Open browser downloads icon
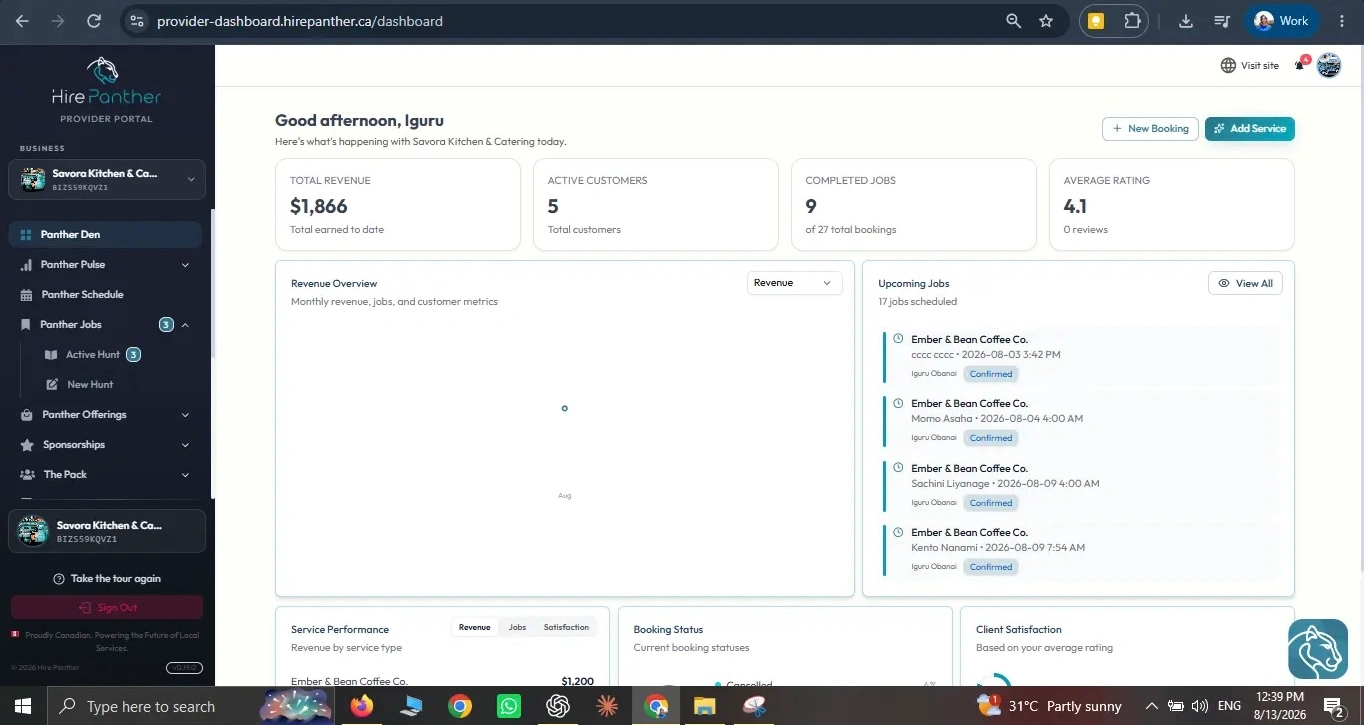Image resolution: width=1364 pixels, height=725 pixels. [1186, 20]
